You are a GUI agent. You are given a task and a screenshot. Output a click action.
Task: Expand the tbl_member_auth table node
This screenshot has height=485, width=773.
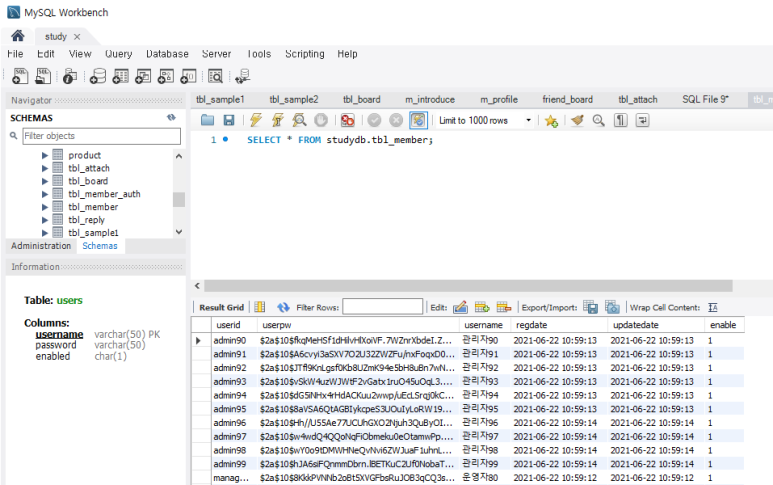click(45, 194)
